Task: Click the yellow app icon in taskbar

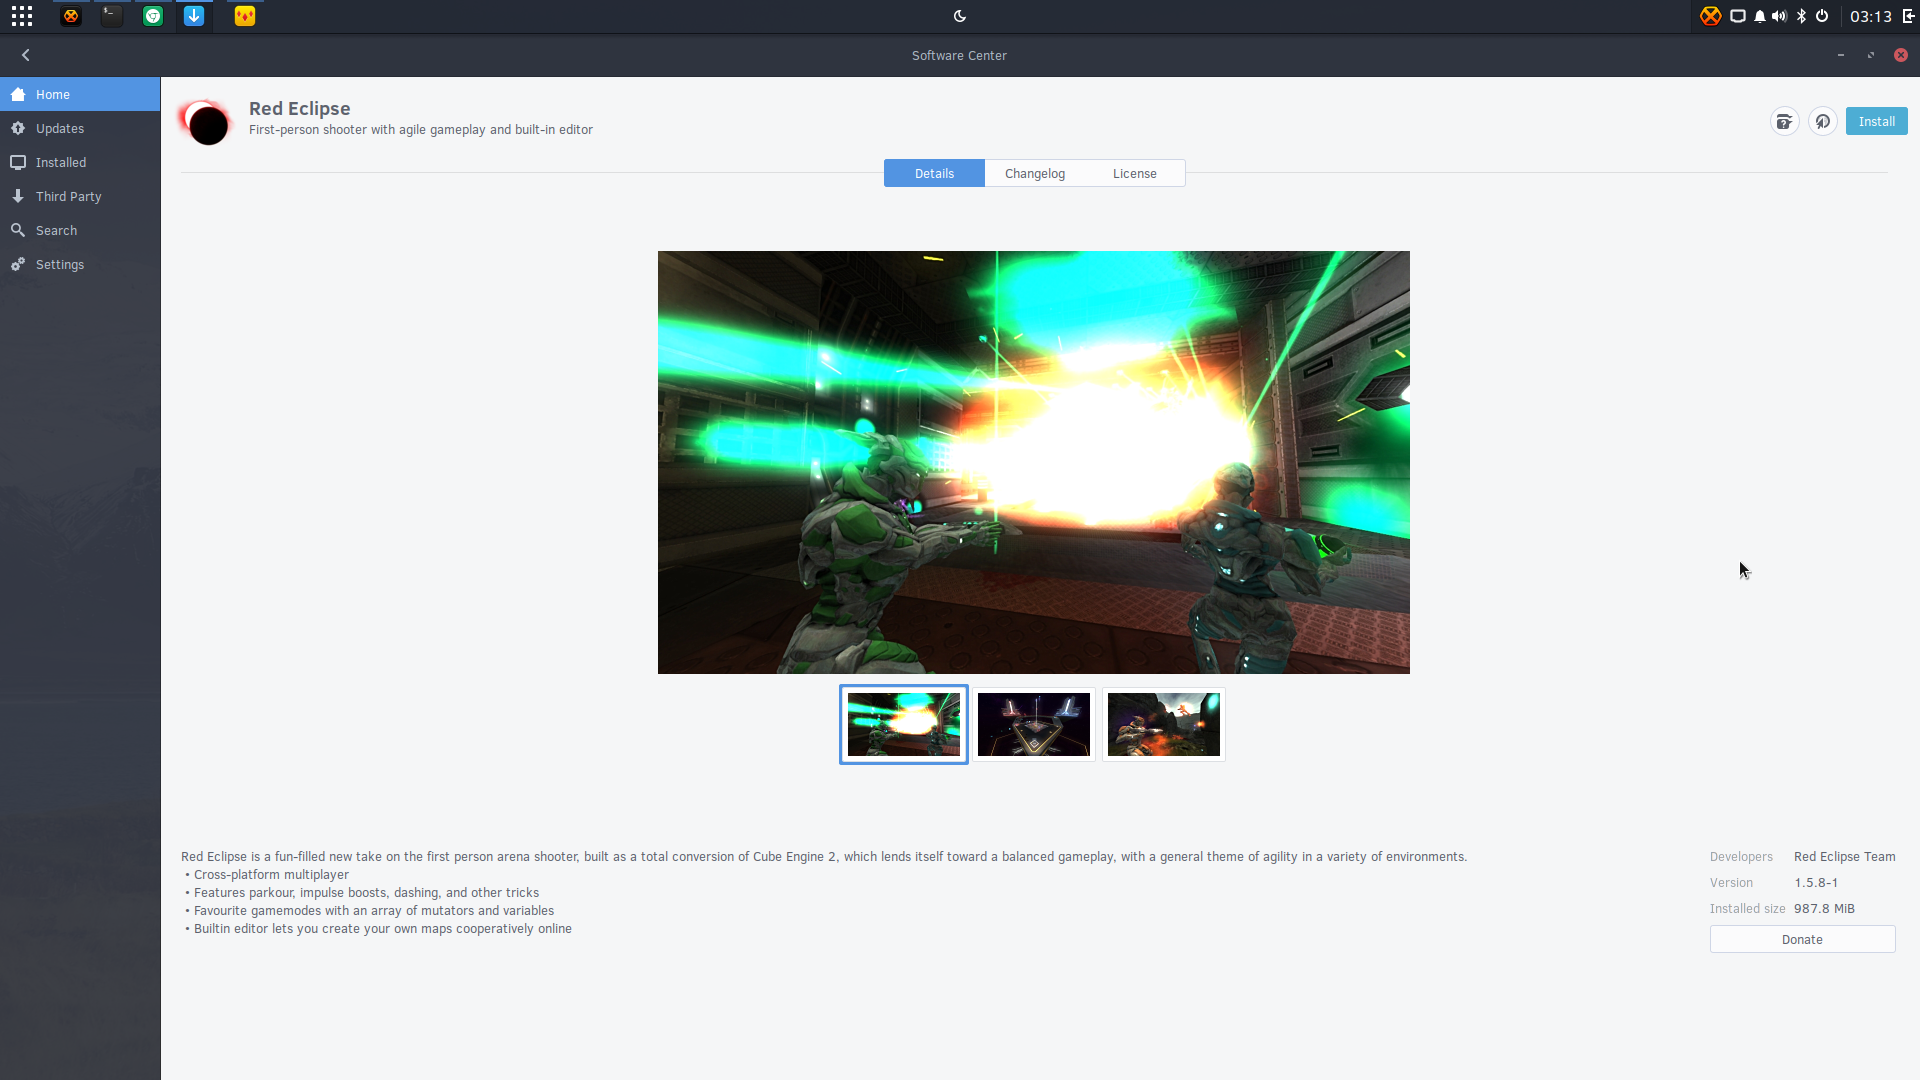Action: click(x=245, y=16)
